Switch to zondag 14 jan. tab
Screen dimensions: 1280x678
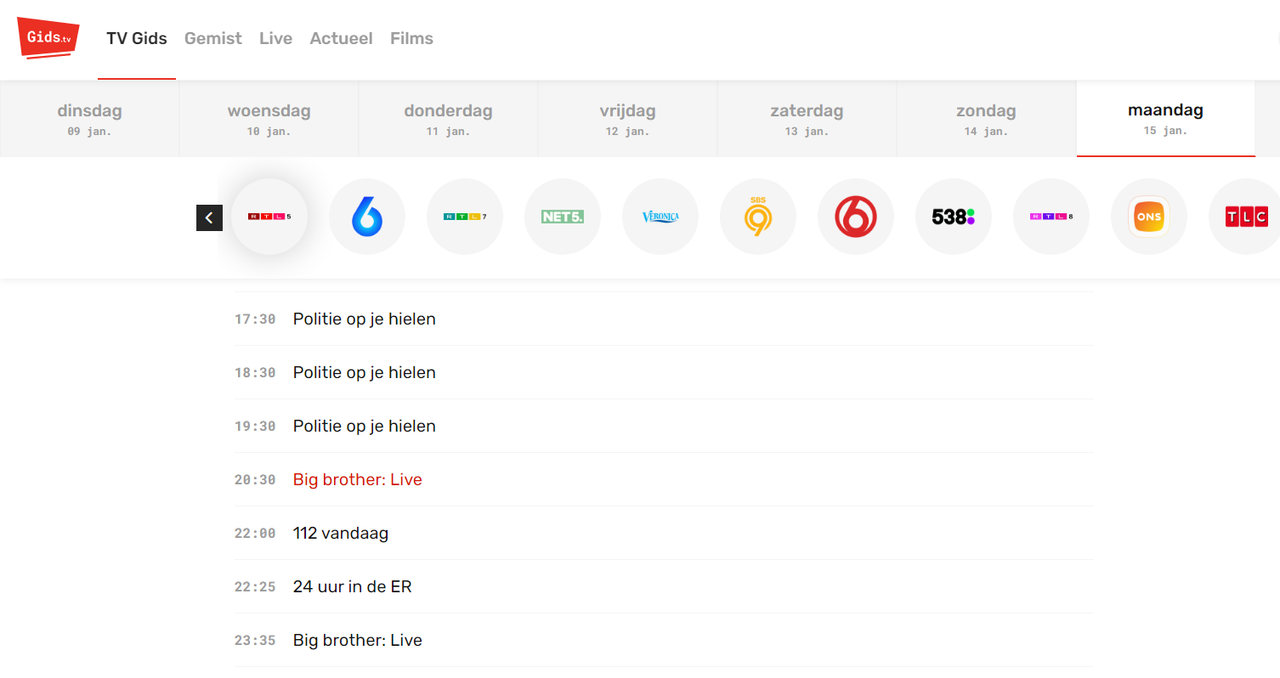pyautogui.click(x=986, y=119)
